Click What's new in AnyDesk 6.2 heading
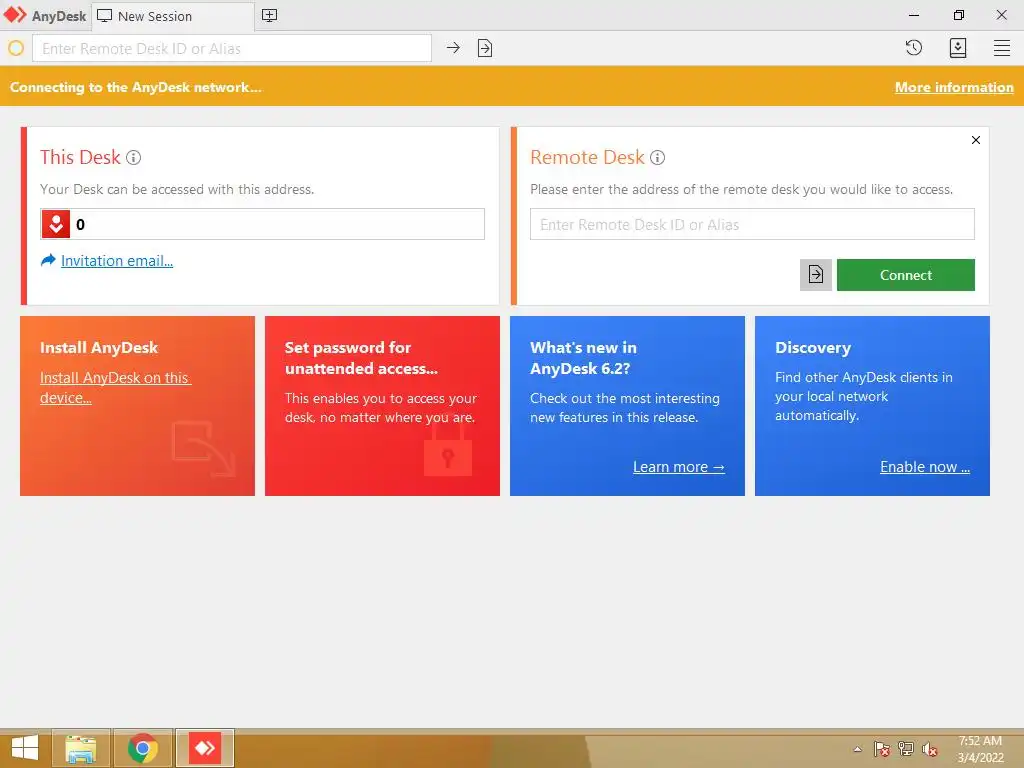 (x=583, y=358)
